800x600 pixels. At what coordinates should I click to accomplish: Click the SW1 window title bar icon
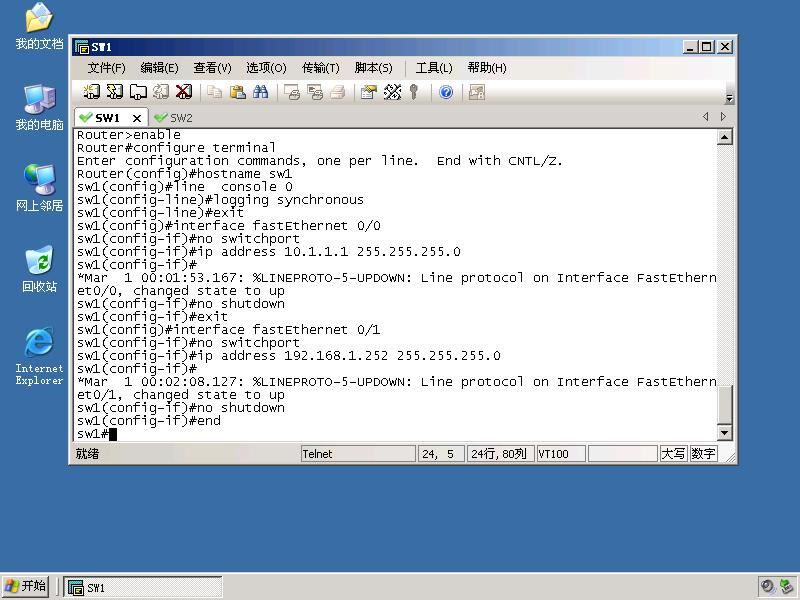(x=82, y=47)
